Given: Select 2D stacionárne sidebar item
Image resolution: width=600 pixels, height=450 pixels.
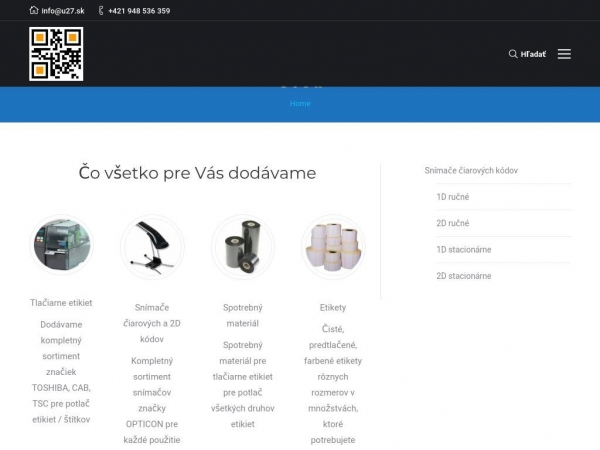Looking at the screenshot, I should [x=463, y=275].
